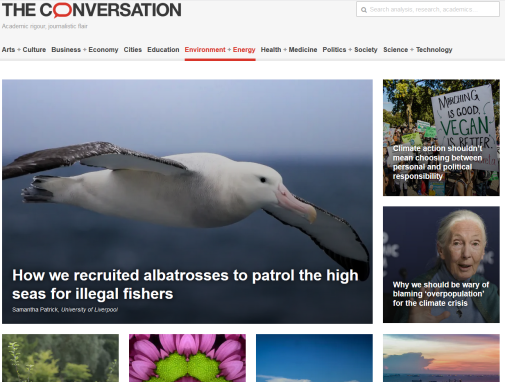
Task: Open the green trees article thumbnail
Action: (x=60, y=358)
